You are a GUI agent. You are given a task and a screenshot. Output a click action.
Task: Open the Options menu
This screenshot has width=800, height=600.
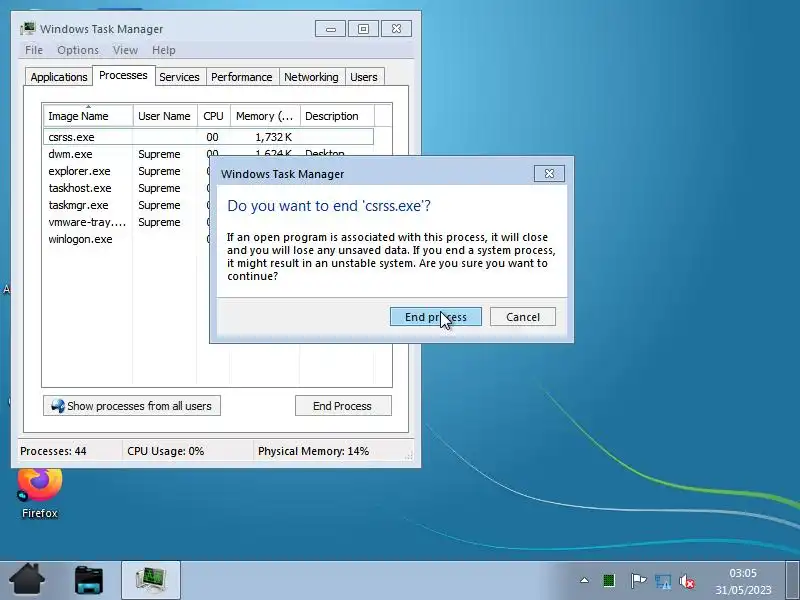(x=78, y=50)
